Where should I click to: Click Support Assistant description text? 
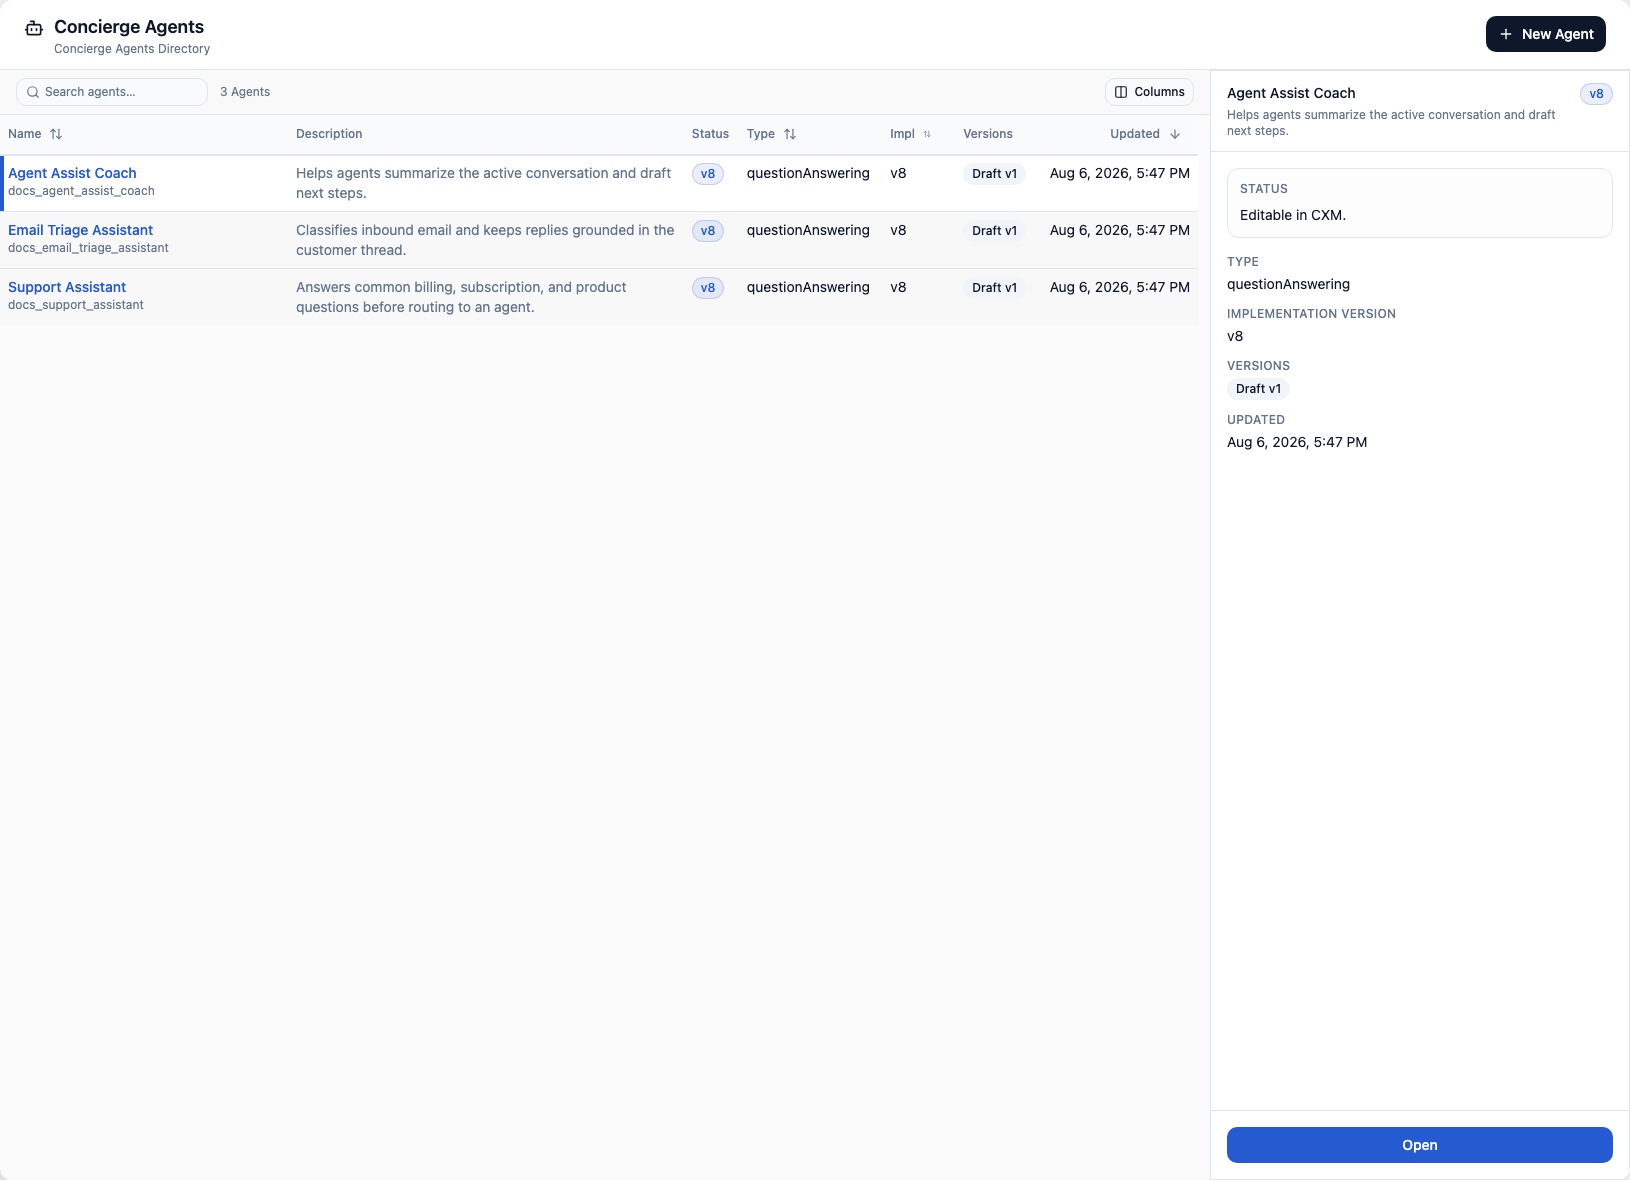(x=461, y=297)
